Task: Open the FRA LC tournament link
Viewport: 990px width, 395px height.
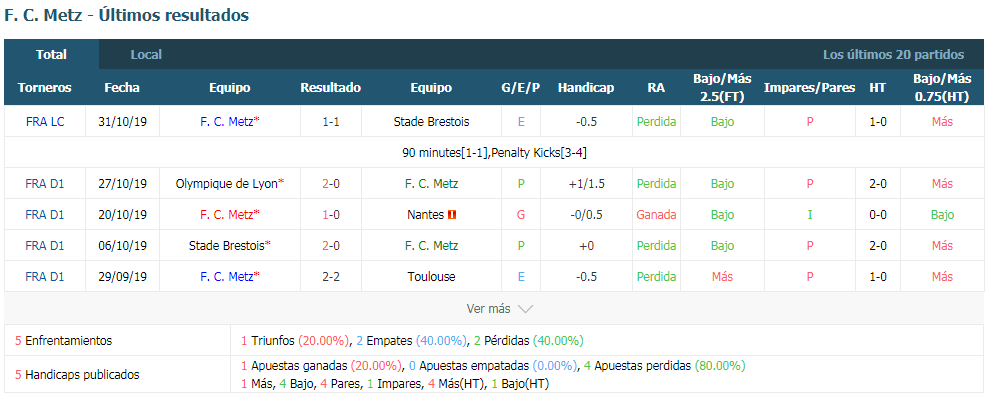Action: coord(45,122)
